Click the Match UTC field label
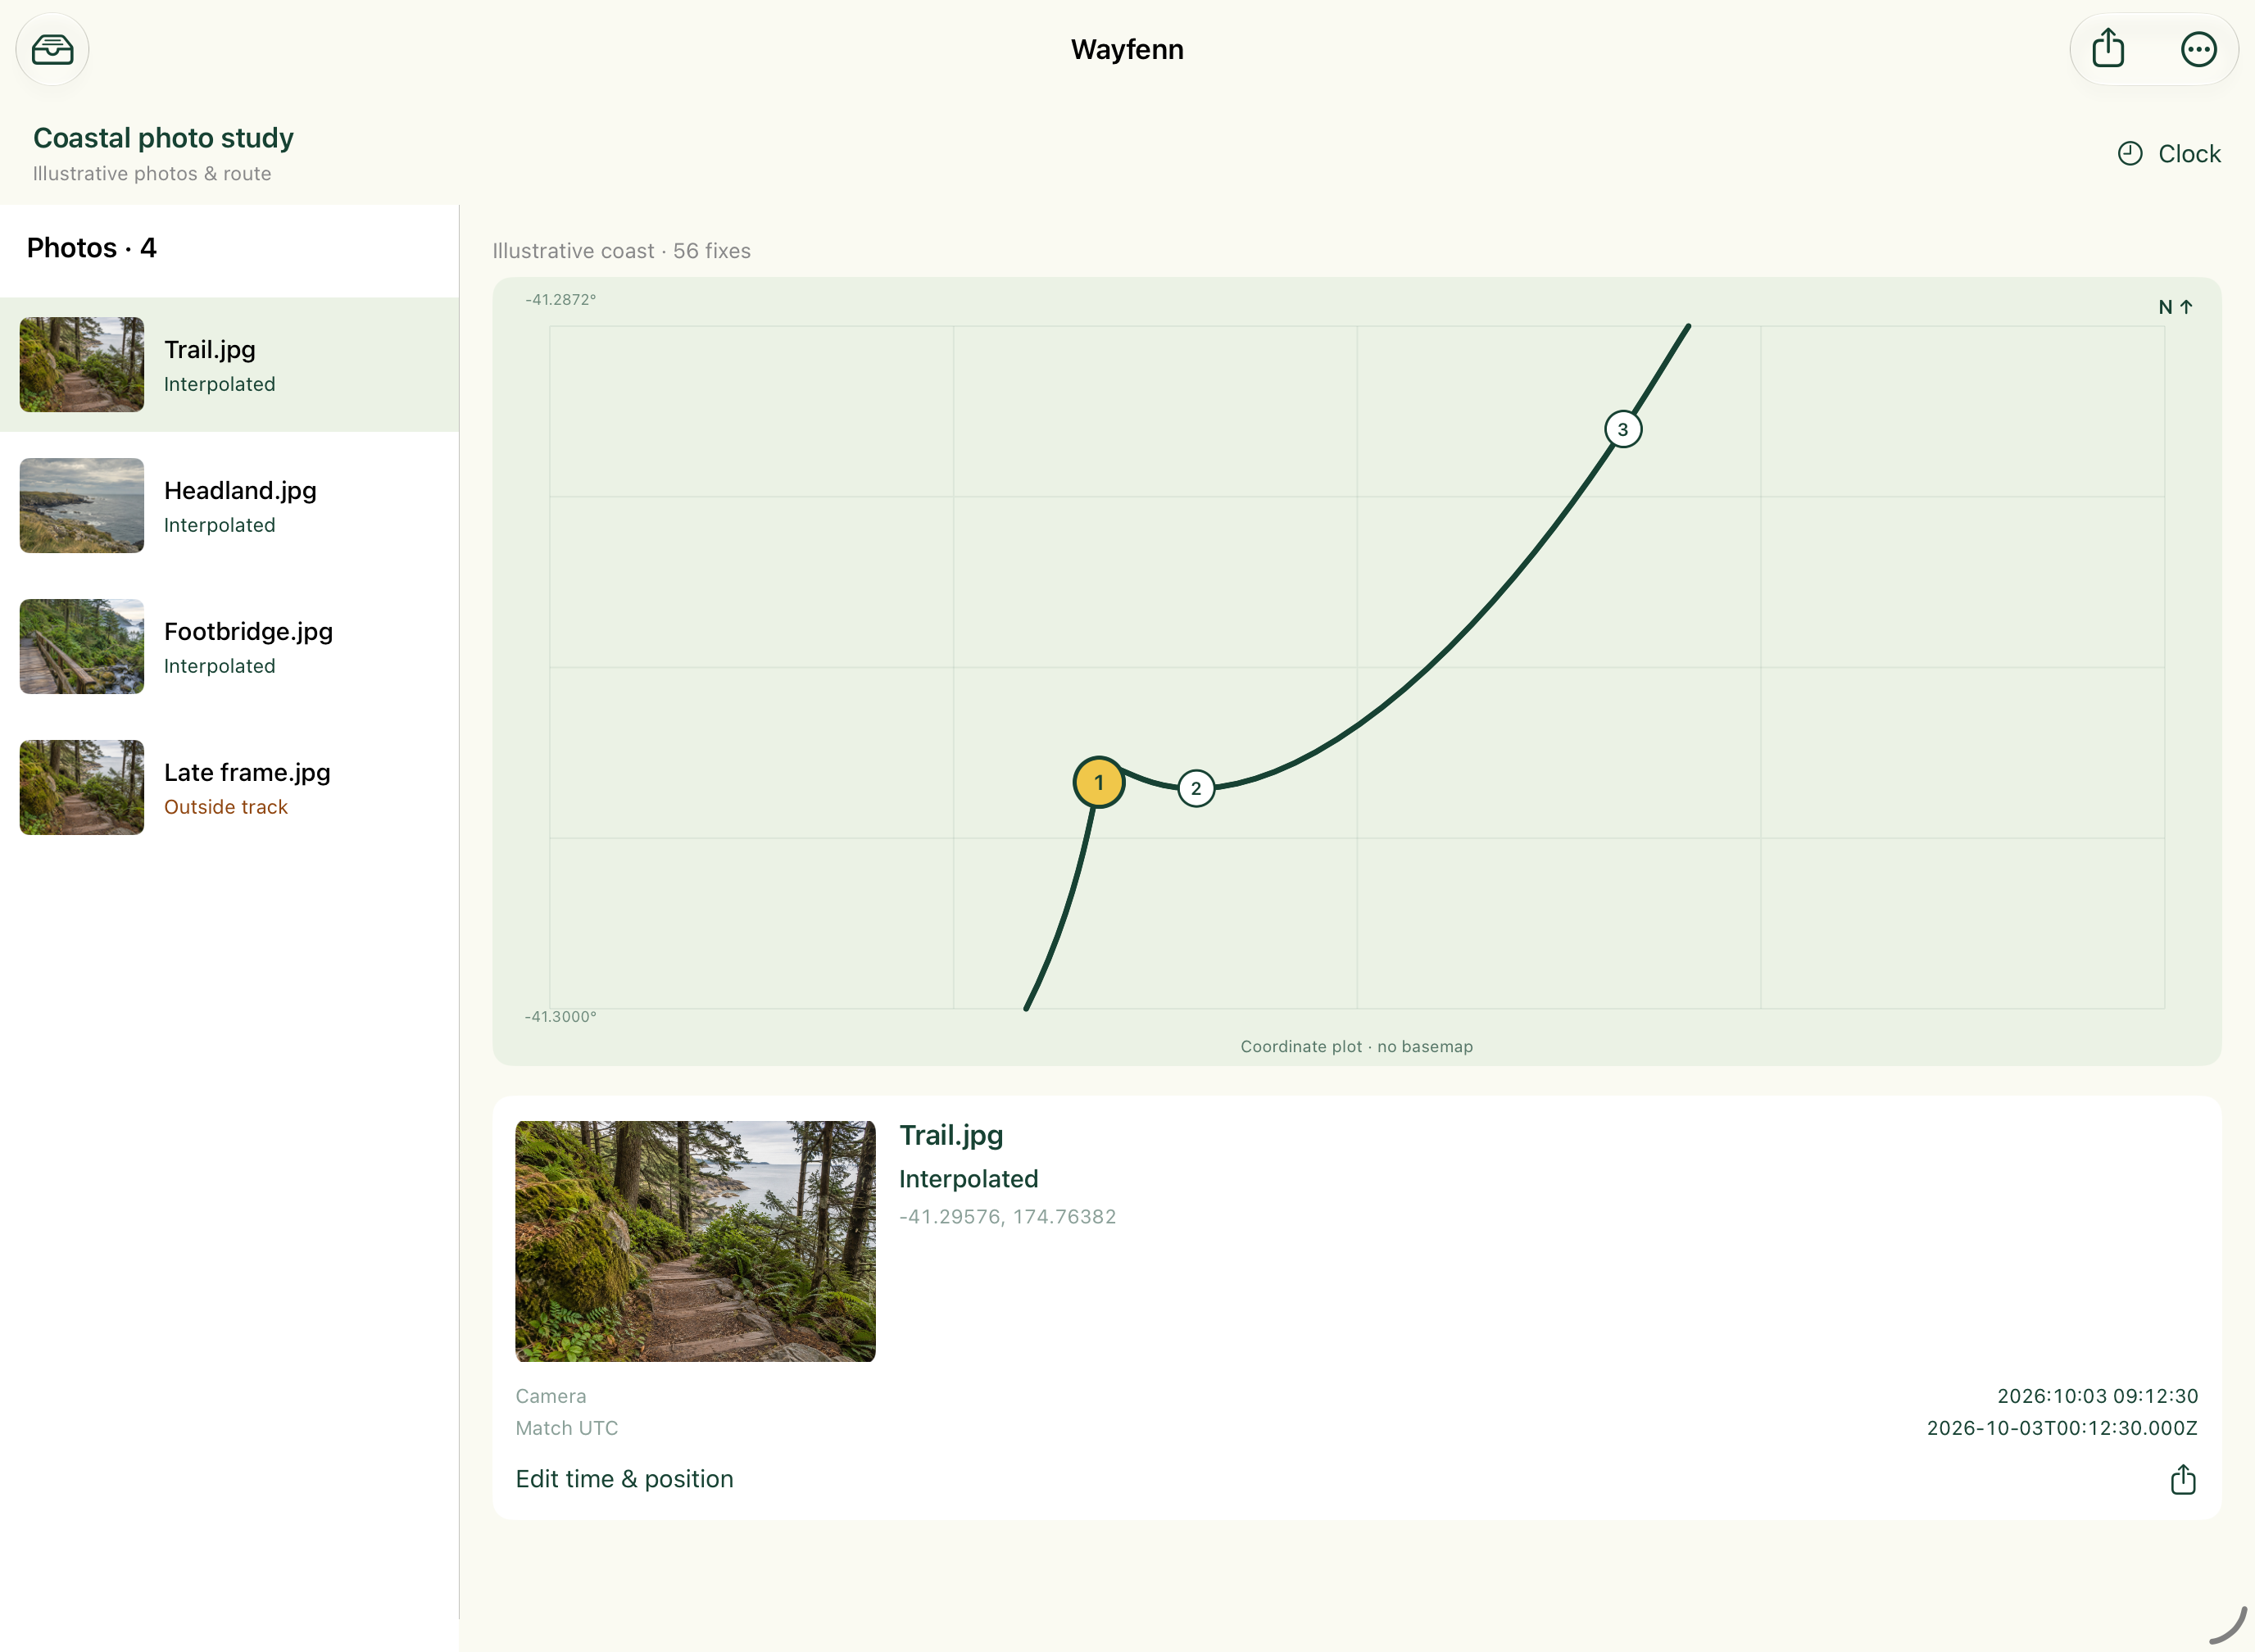The image size is (2255, 1652). click(x=566, y=1428)
